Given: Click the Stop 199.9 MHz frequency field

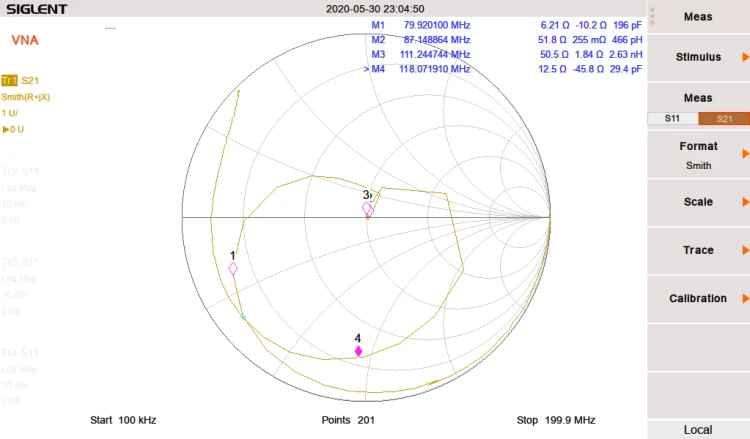Looking at the screenshot, I should 556,420.
